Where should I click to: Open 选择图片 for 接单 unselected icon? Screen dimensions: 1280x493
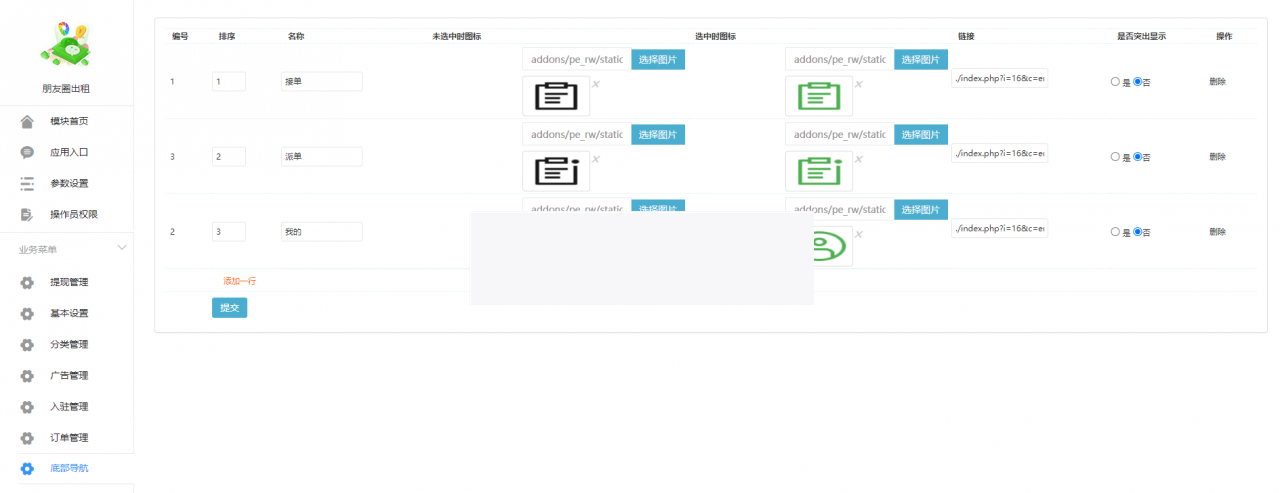(x=657, y=60)
